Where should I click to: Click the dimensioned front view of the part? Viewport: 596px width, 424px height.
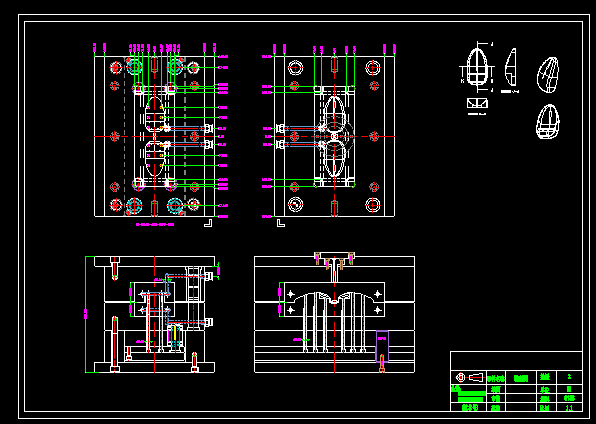click(477, 68)
